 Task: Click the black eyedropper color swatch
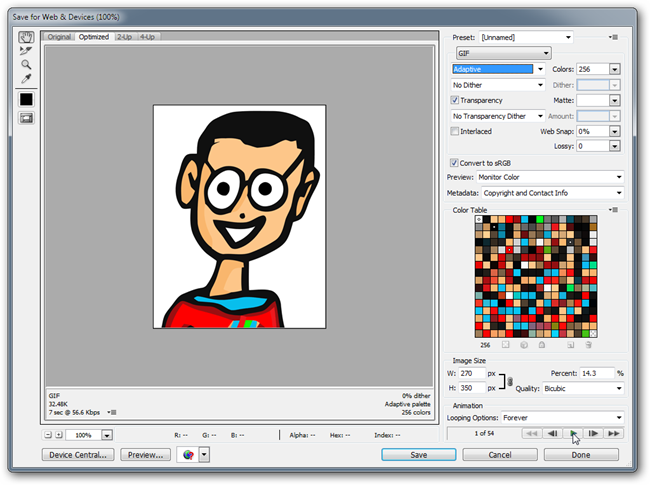[26, 99]
